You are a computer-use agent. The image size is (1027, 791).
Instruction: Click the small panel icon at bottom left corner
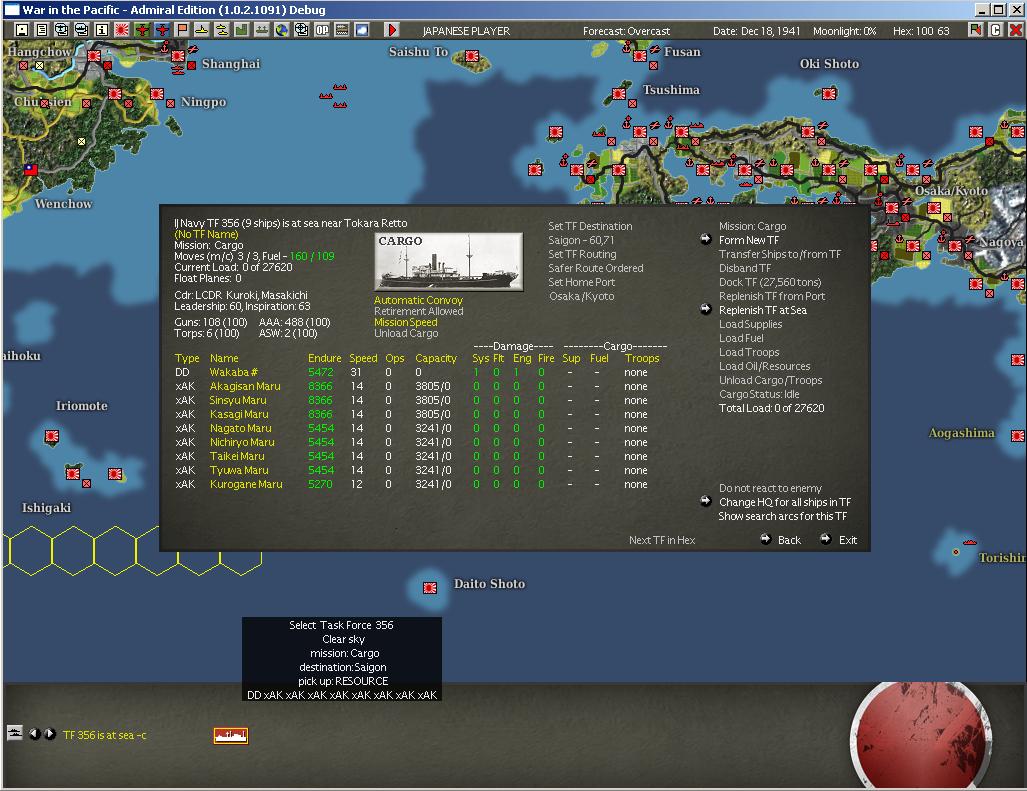coord(14,733)
